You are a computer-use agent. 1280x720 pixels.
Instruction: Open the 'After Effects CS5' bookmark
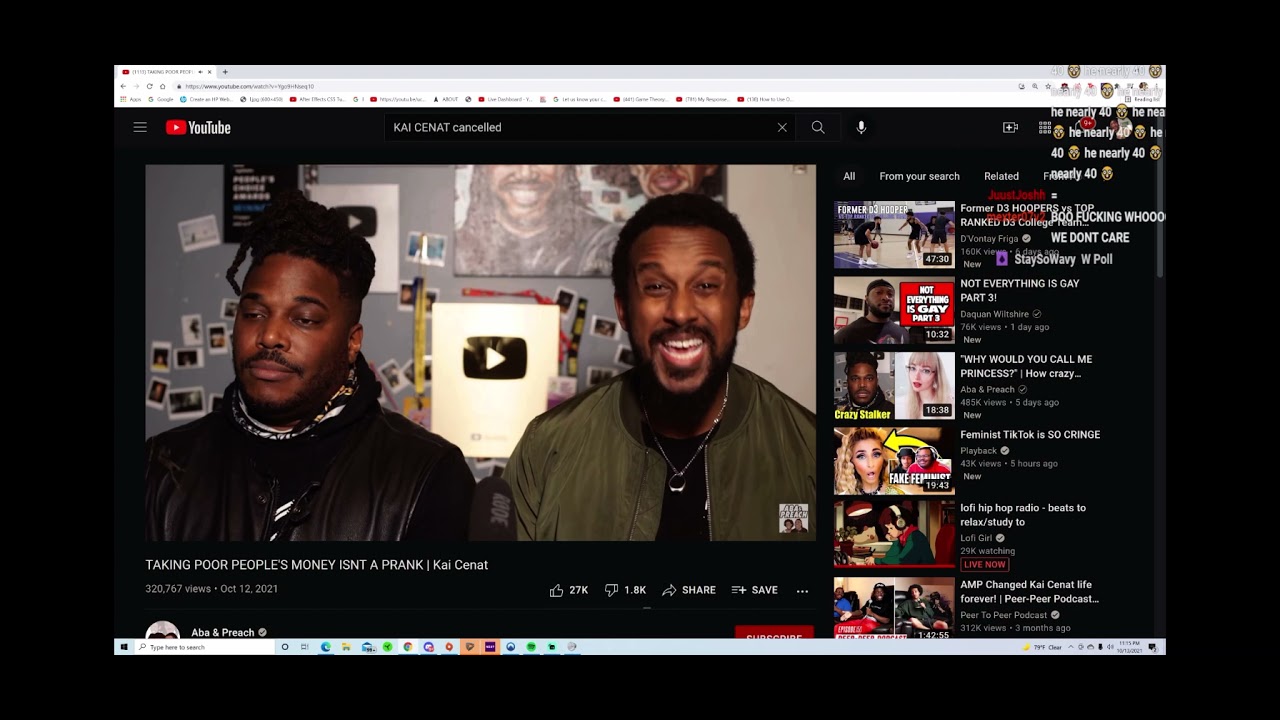click(318, 99)
